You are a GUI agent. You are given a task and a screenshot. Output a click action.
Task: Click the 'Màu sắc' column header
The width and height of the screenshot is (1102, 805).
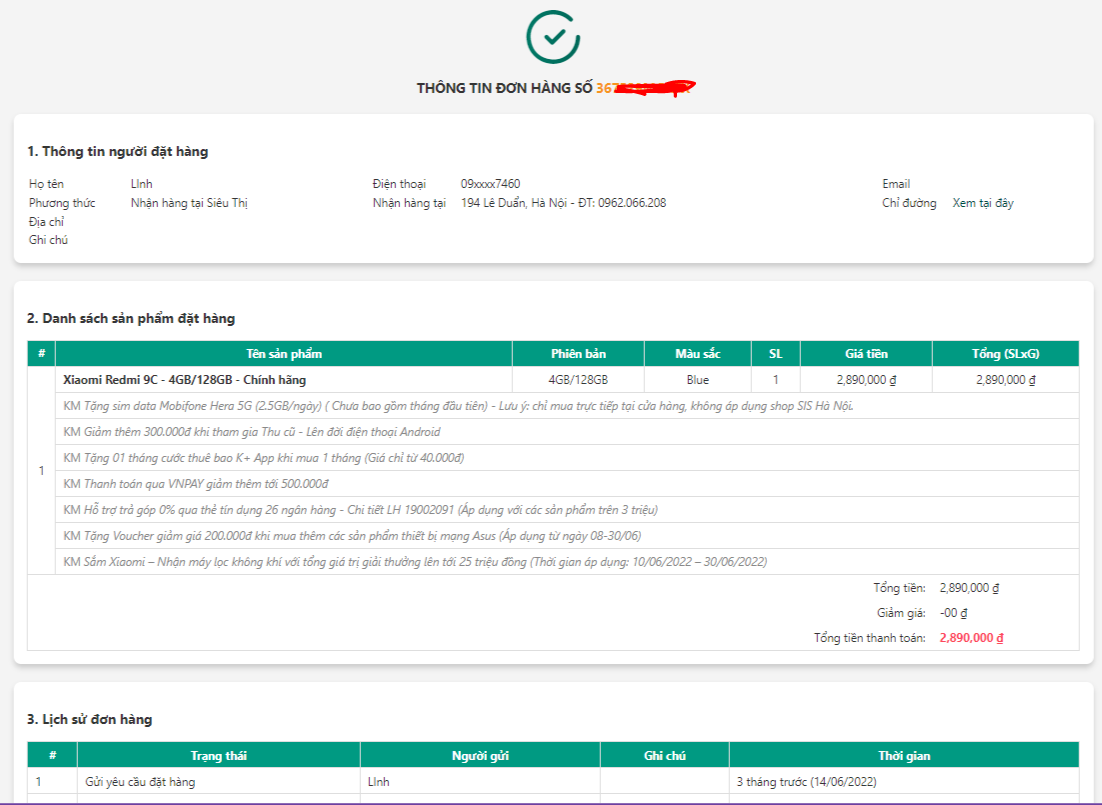pos(697,354)
